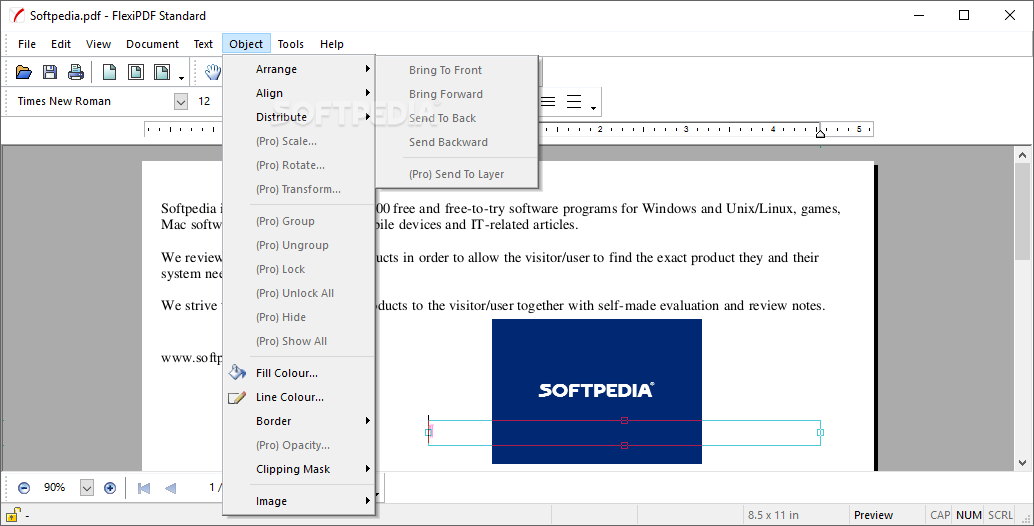The width and height of the screenshot is (1034, 526).
Task: Open the Help menu
Action: 332,44
